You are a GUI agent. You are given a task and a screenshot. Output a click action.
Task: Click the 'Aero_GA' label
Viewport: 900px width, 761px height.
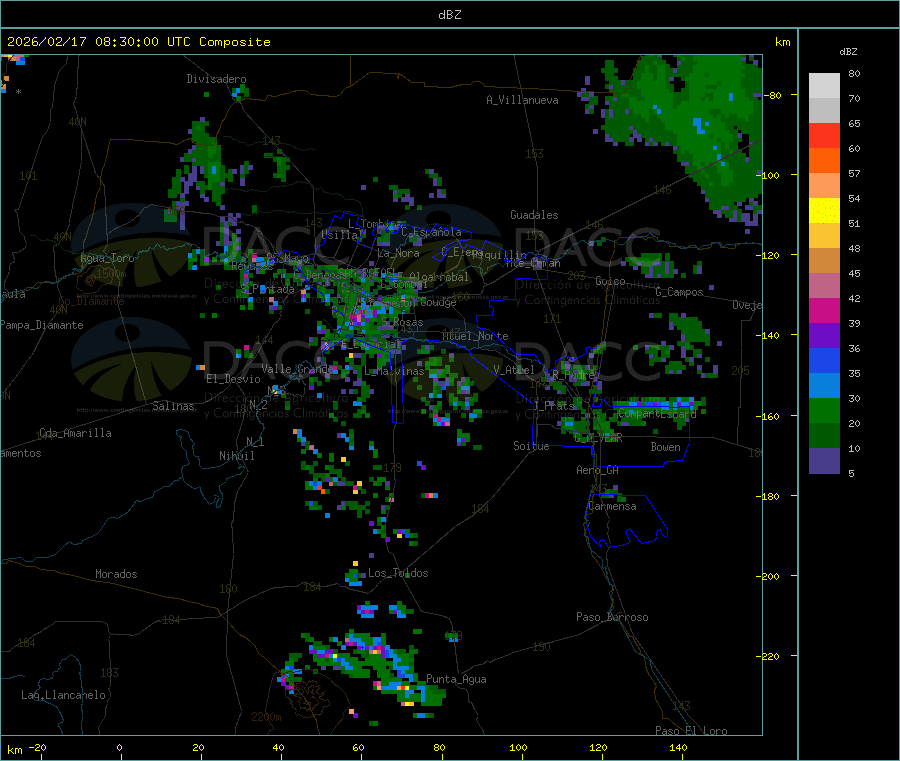tap(598, 470)
